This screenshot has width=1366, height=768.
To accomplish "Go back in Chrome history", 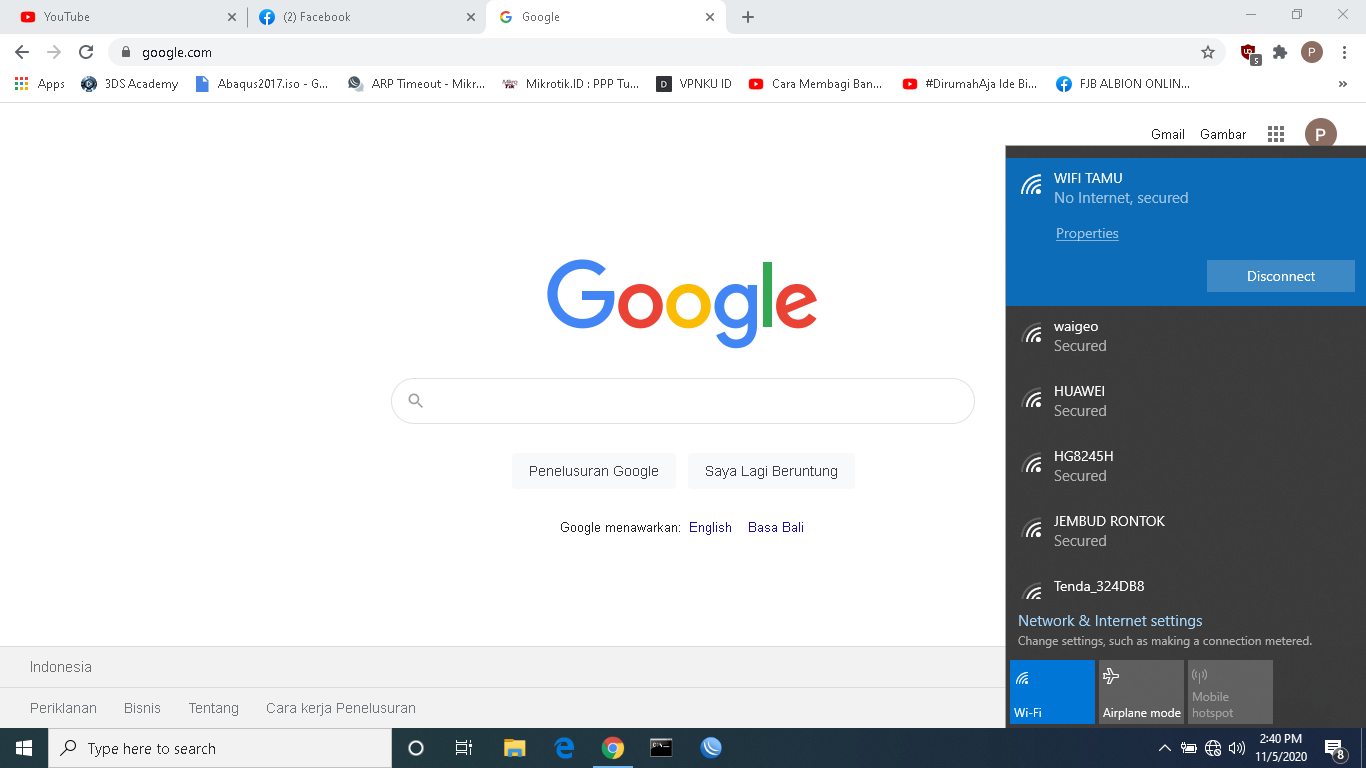I will [x=22, y=52].
